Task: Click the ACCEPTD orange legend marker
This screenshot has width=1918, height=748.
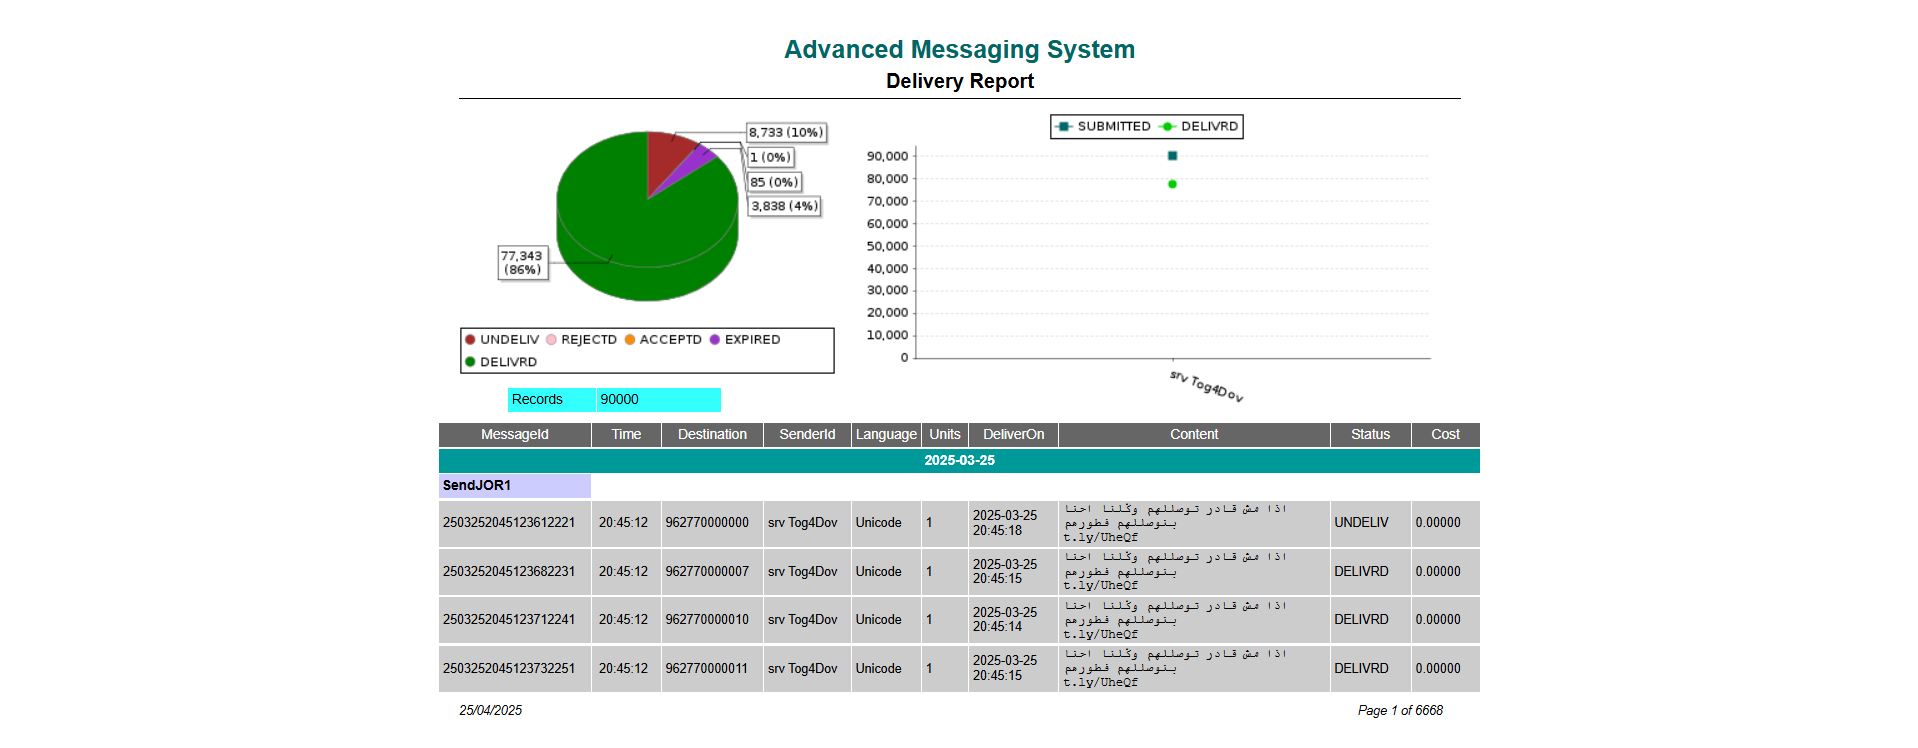Action: 630,340
